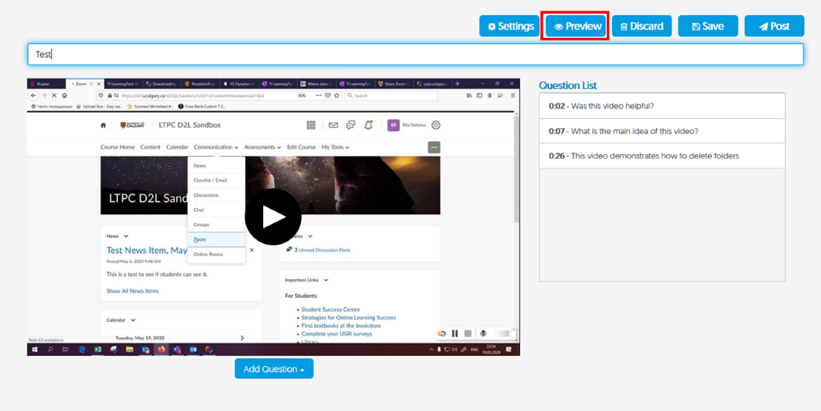Save the quiz with the Save button

[708, 26]
